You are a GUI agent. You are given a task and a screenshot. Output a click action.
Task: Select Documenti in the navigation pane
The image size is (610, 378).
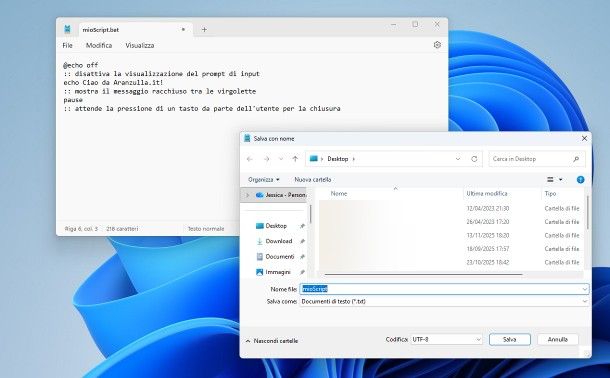[x=279, y=257]
